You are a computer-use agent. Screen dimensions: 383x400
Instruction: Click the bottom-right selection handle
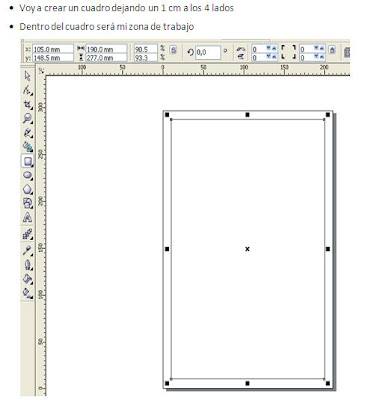tap(328, 384)
